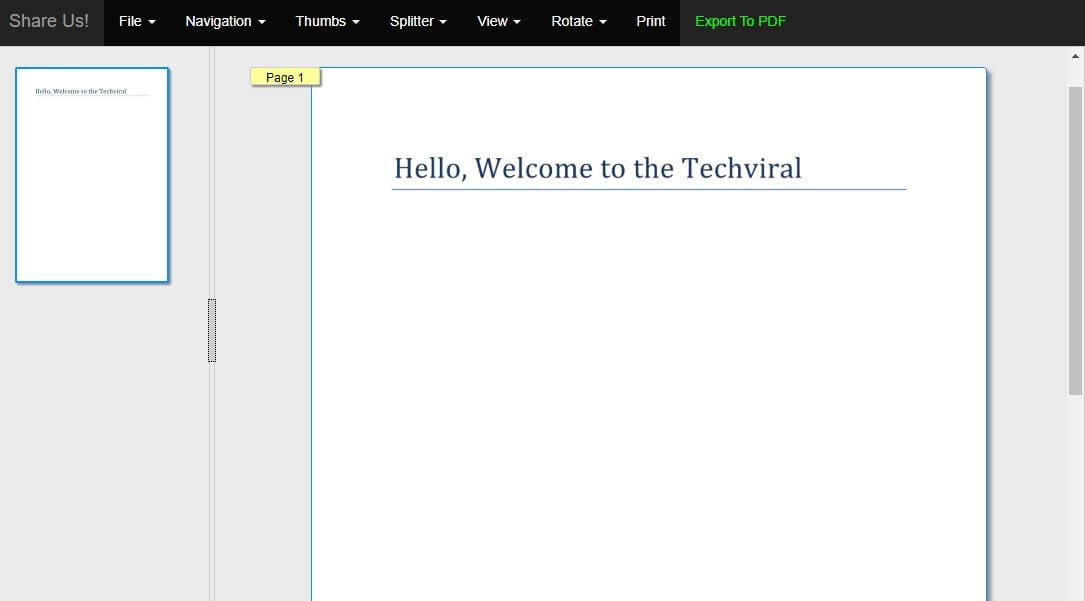Screen dimensions: 1085x601
Task: Select the Page 1 tab
Action: (285, 76)
